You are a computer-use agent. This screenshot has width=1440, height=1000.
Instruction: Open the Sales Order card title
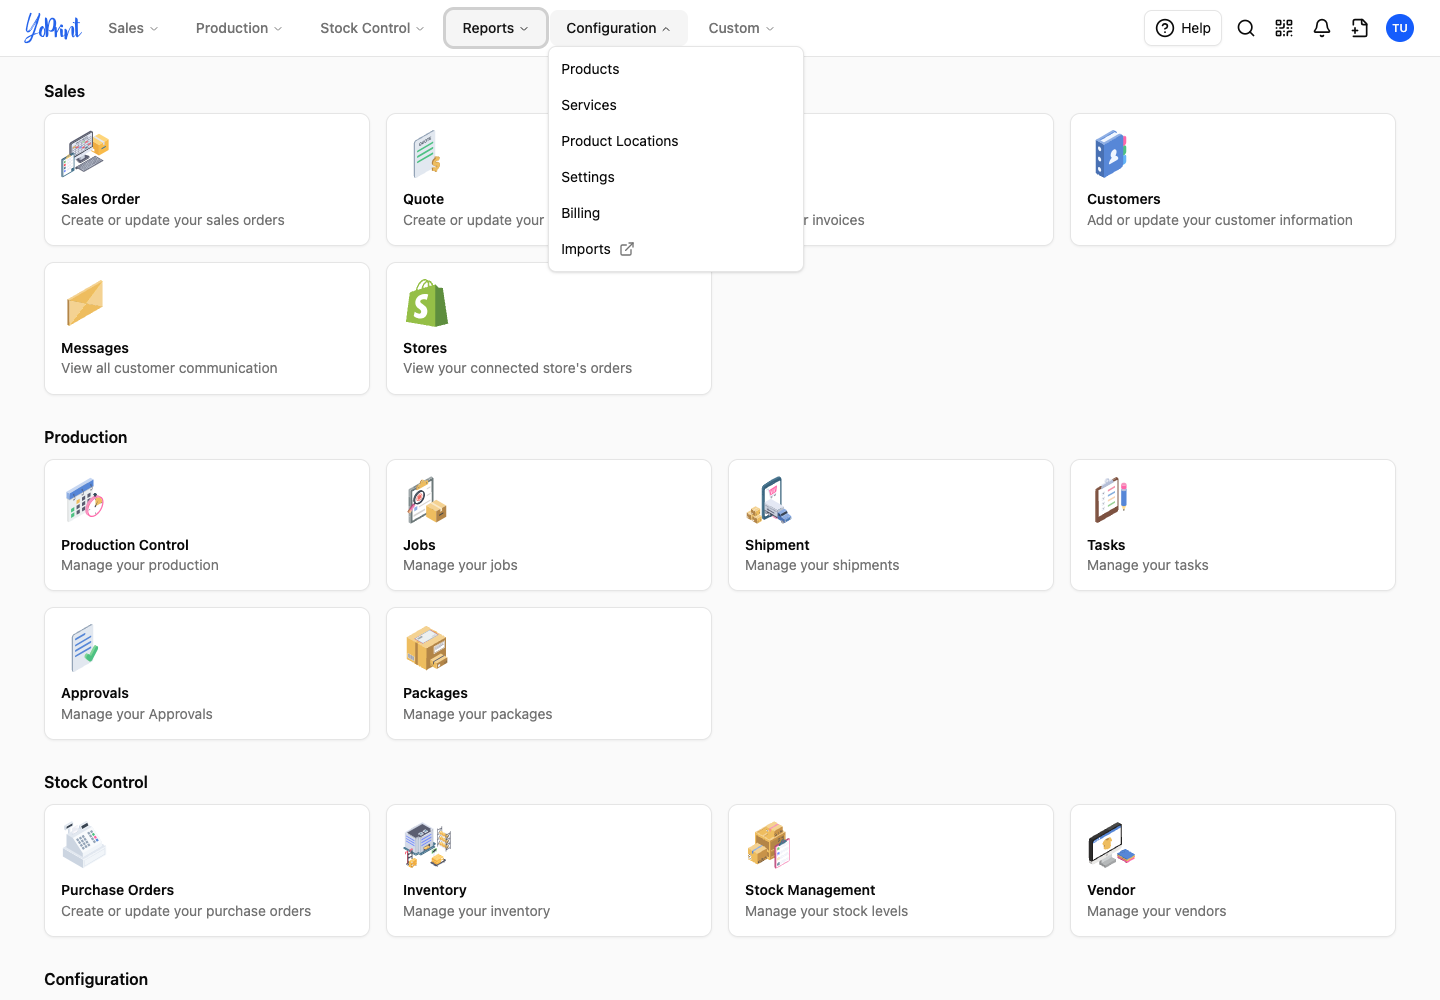coord(100,199)
